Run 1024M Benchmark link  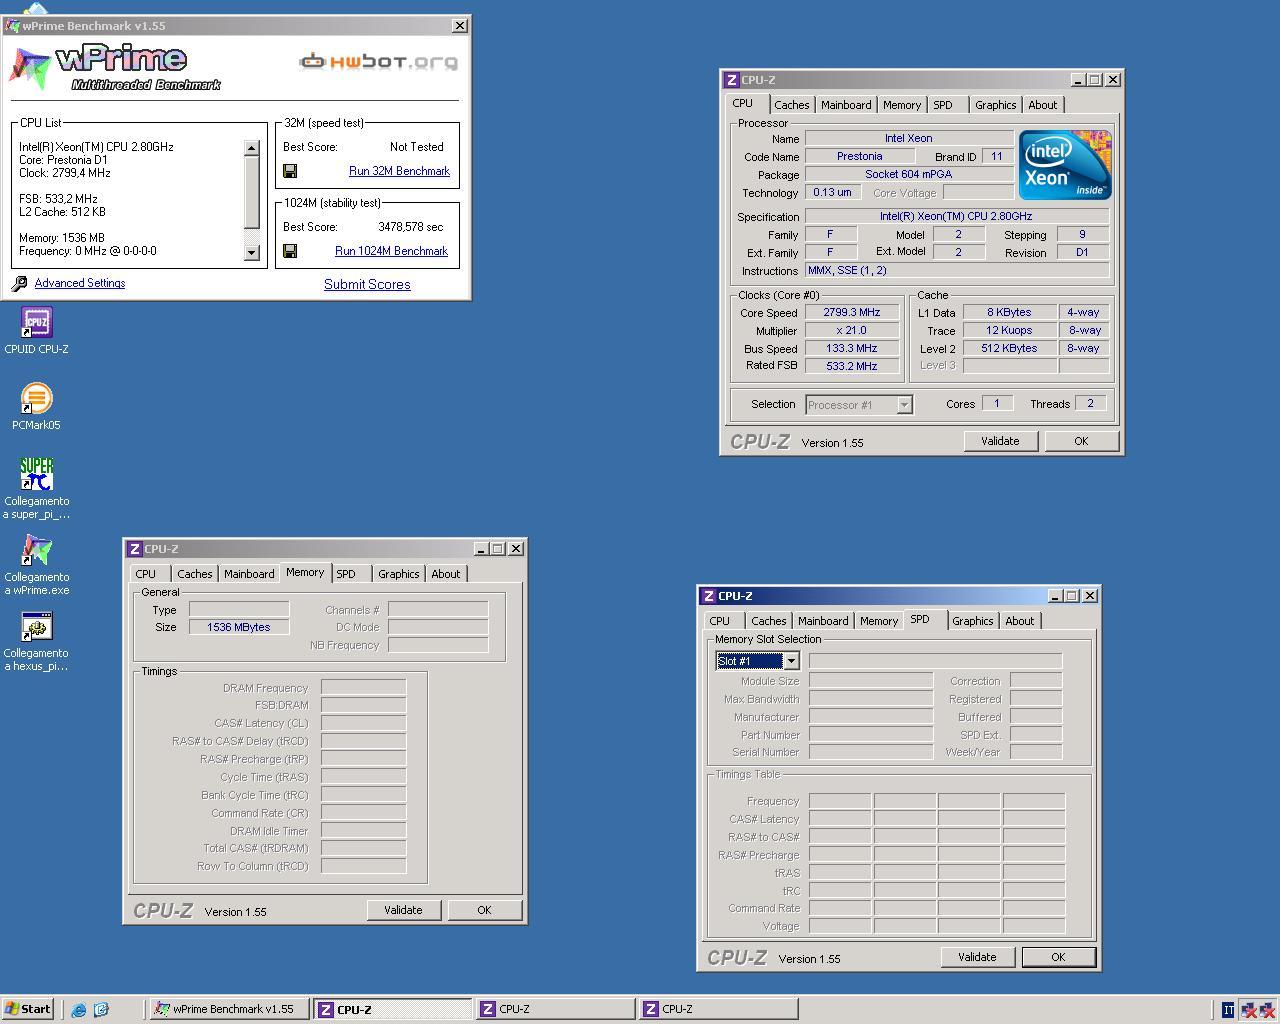[x=391, y=251]
